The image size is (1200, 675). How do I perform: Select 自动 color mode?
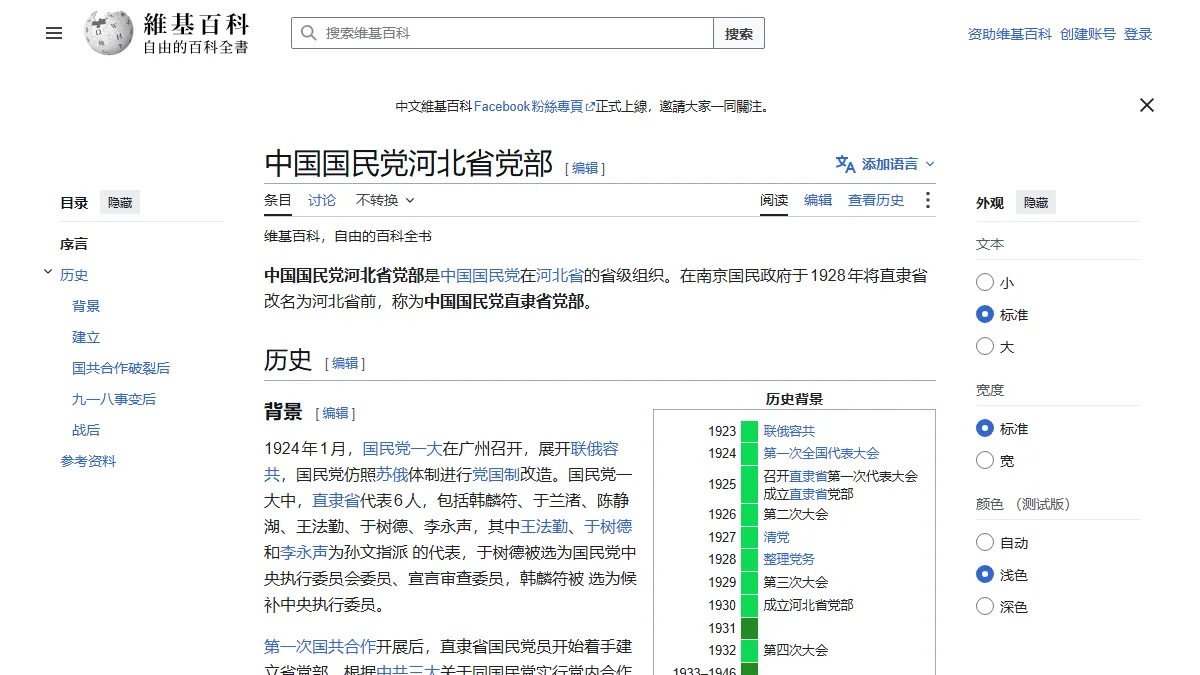click(x=985, y=543)
